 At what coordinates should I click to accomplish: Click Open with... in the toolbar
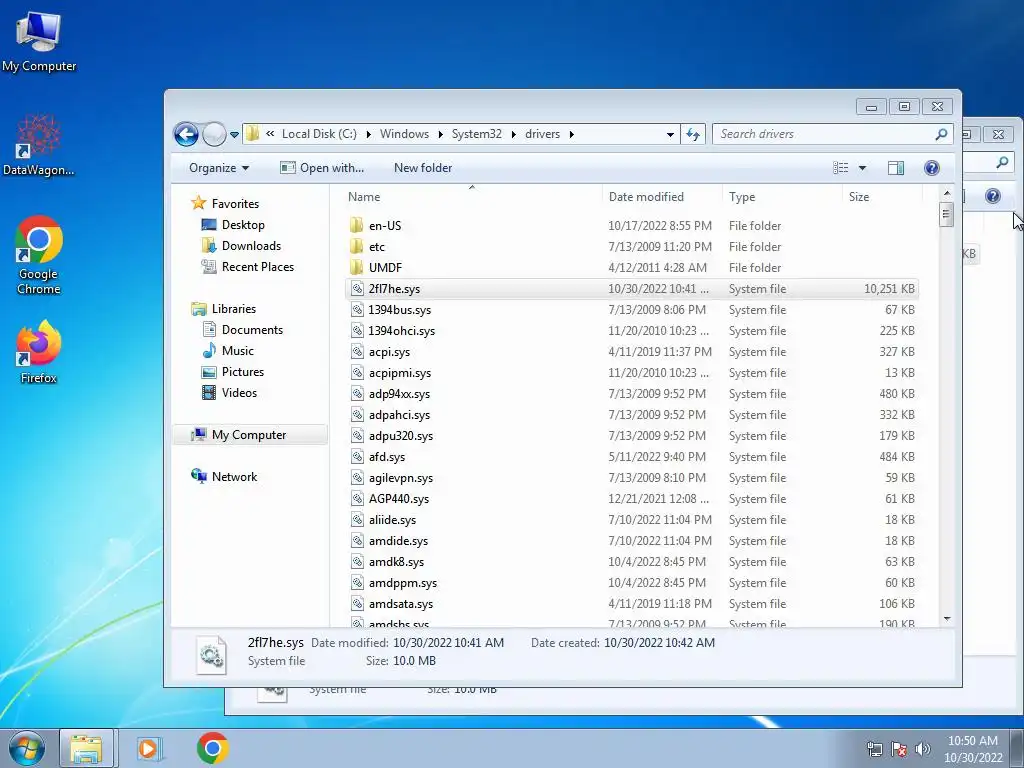tap(322, 168)
